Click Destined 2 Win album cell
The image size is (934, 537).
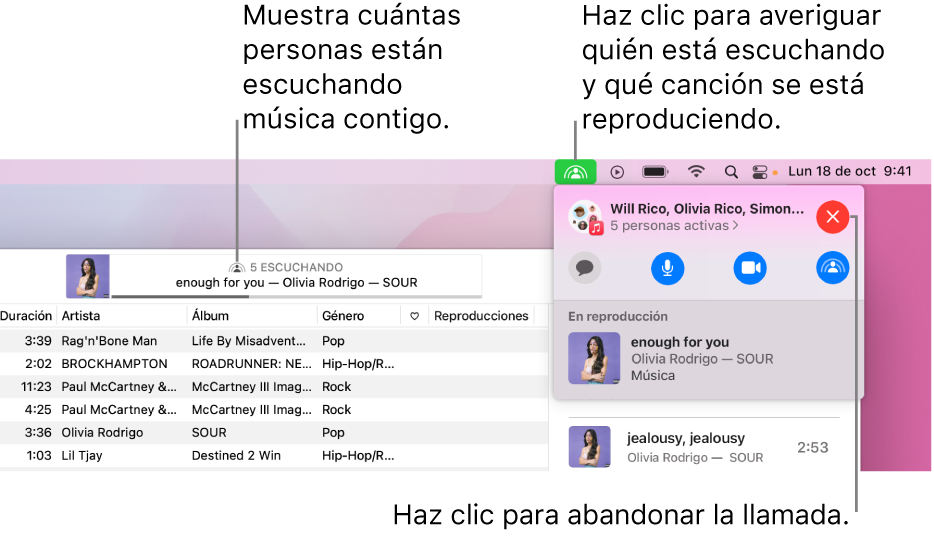point(236,455)
